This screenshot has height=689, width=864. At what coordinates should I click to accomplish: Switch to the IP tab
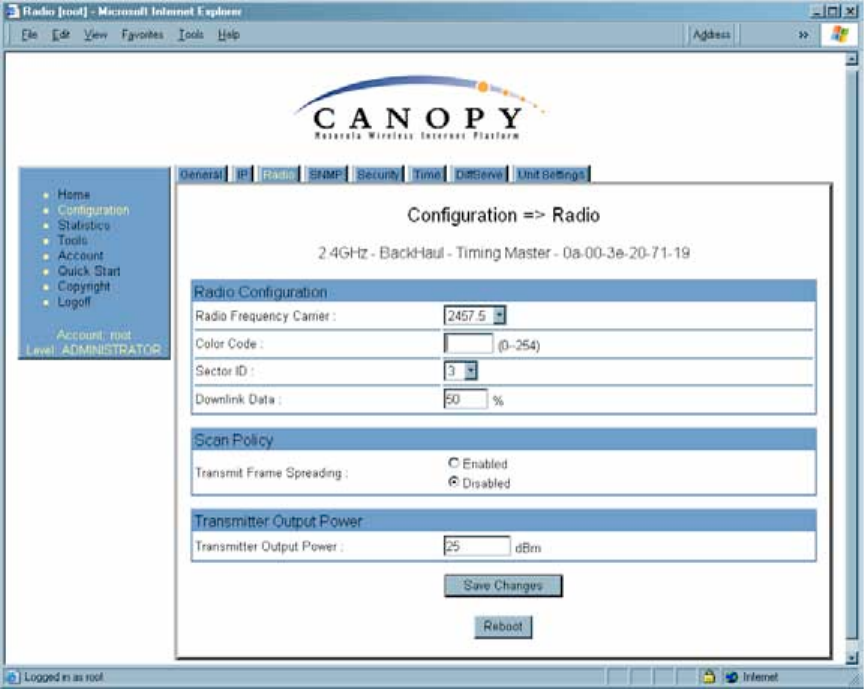coord(242,175)
